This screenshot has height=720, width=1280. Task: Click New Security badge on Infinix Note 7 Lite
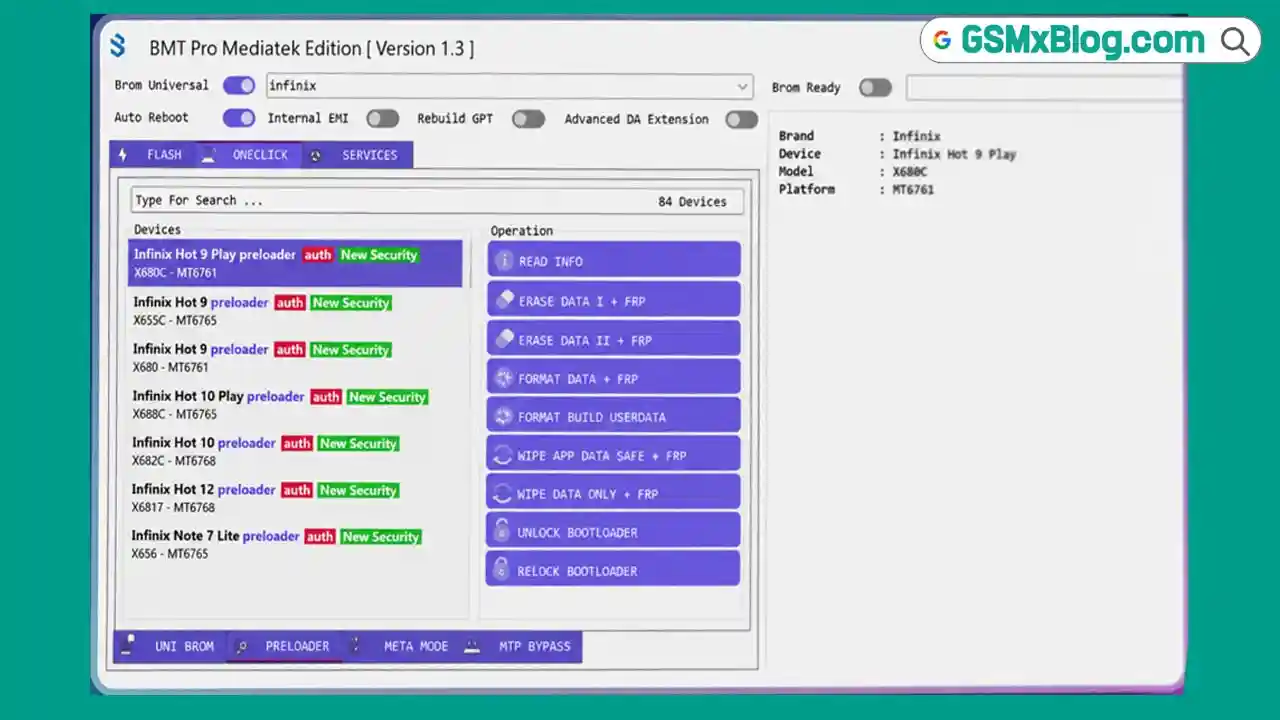[x=380, y=537]
